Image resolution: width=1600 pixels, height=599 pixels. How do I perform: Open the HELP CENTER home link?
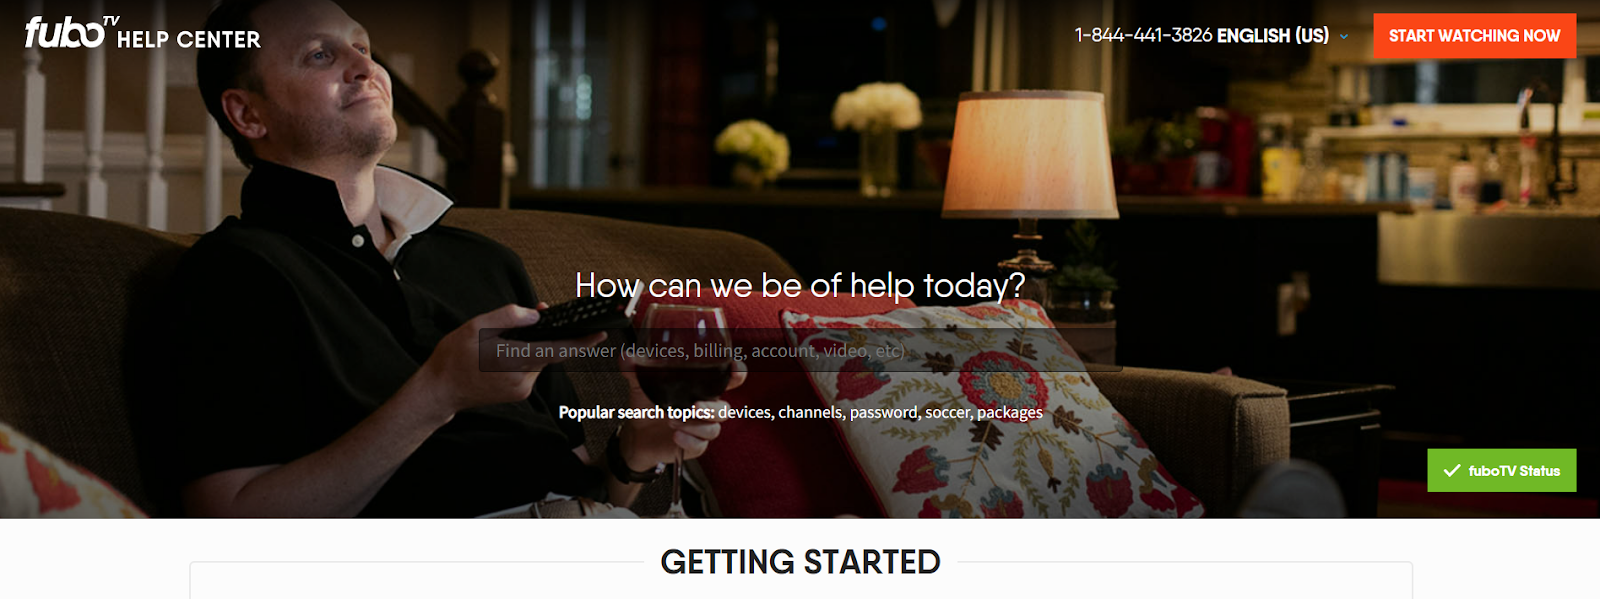pyautogui.click(x=188, y=40)
